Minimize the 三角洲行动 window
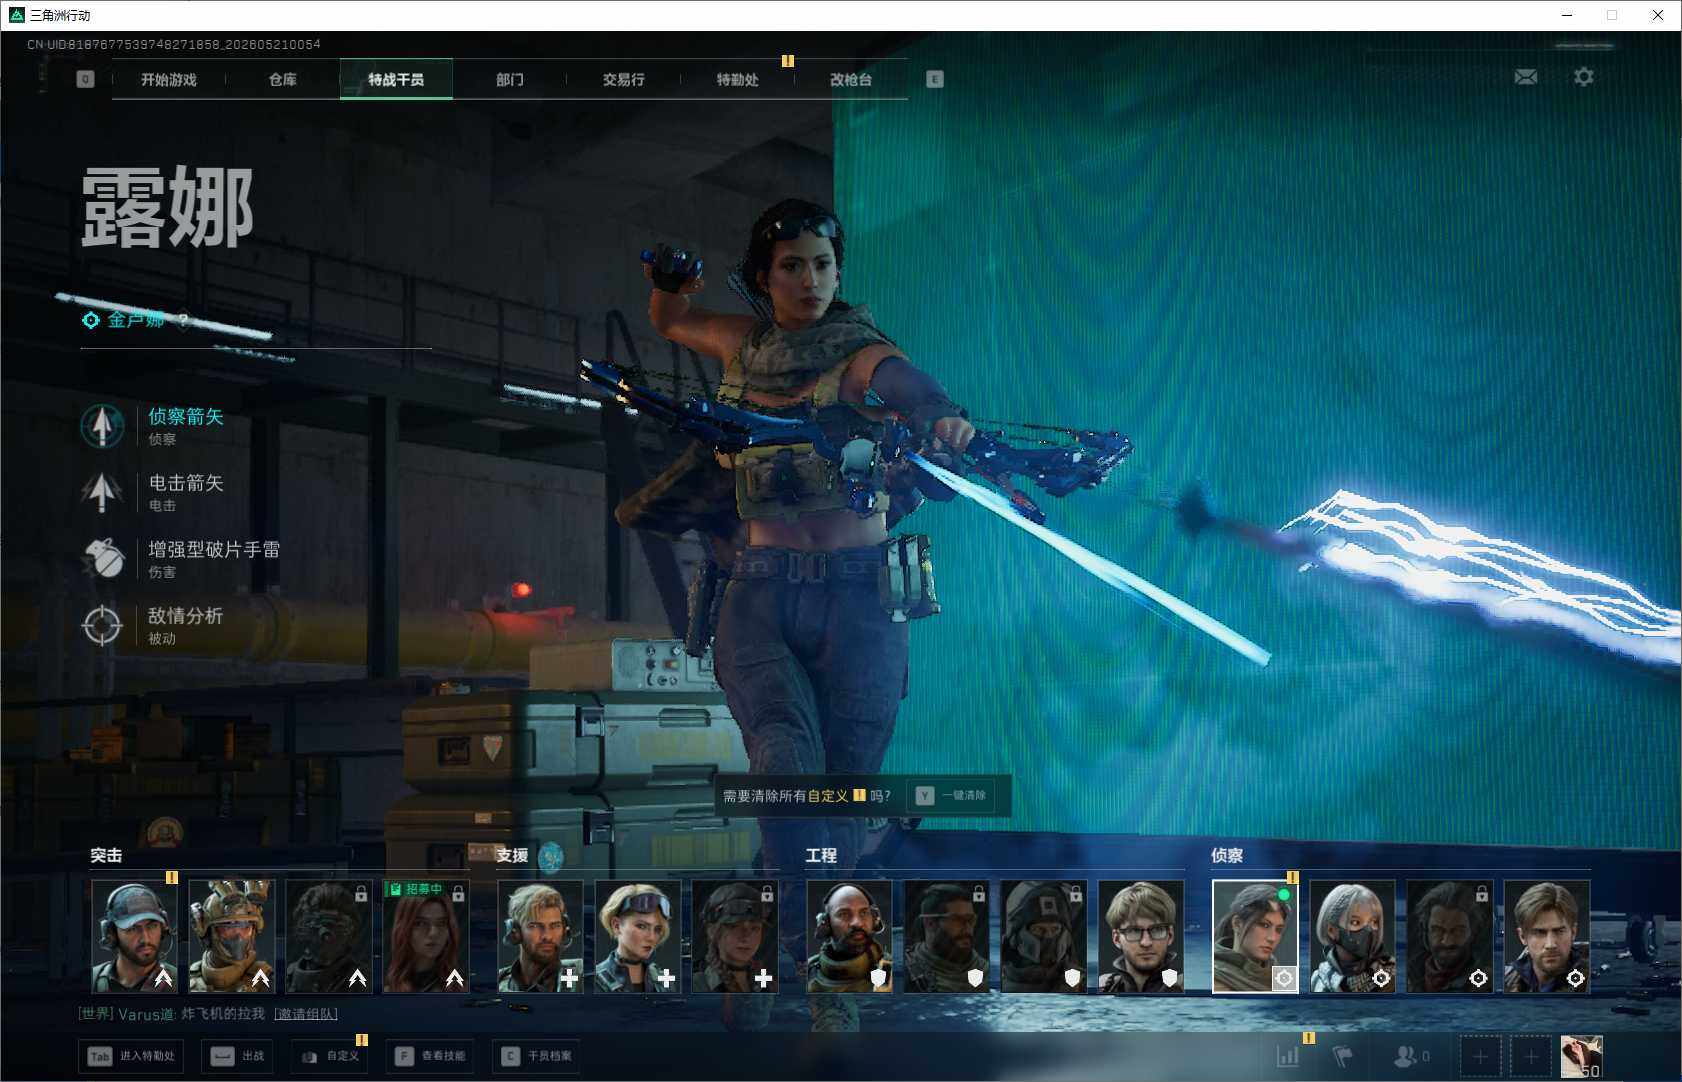This screenshot has width=1682, height=1082. (1567, 15)
